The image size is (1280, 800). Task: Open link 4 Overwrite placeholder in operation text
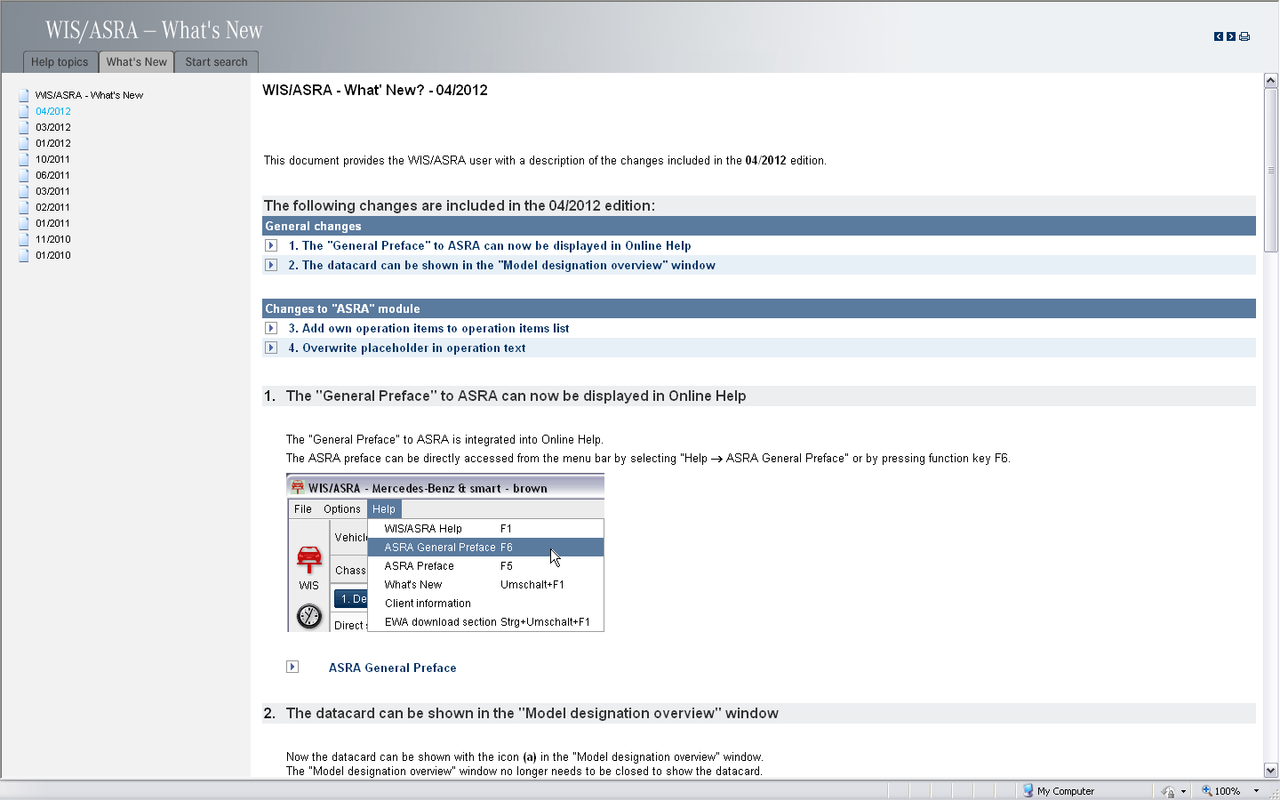(x=407, y=348)
